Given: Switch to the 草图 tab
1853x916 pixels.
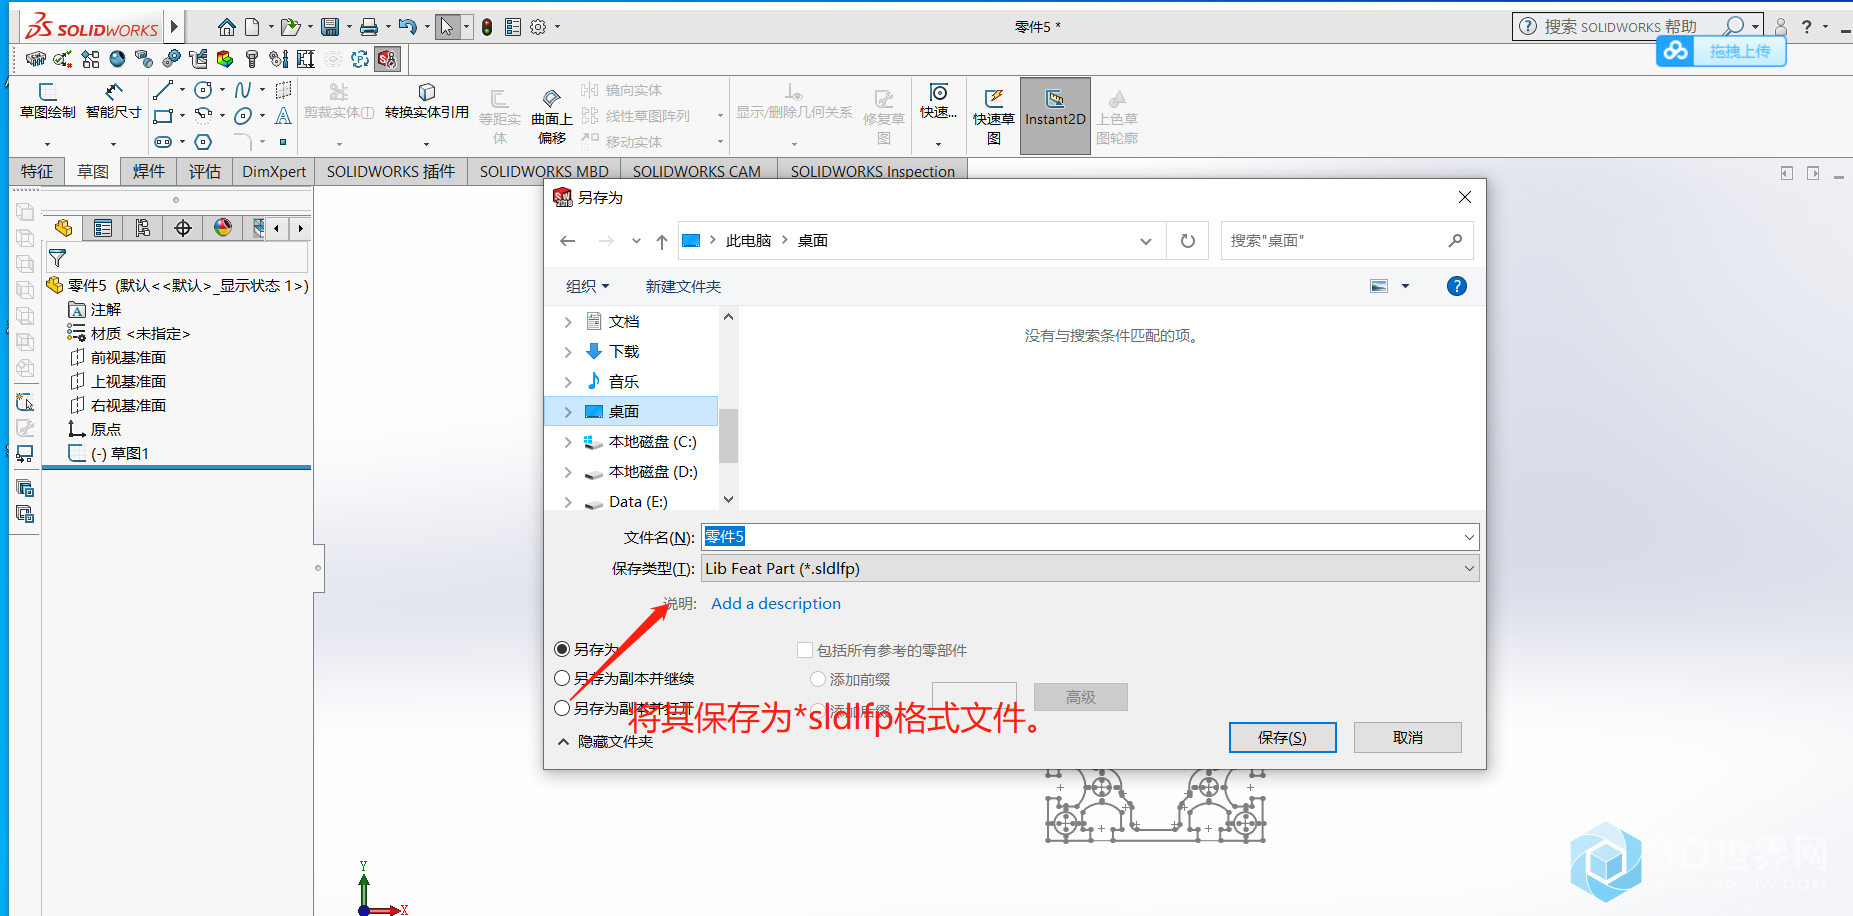Looking at the screenshot, I should (x=93, y=172).
